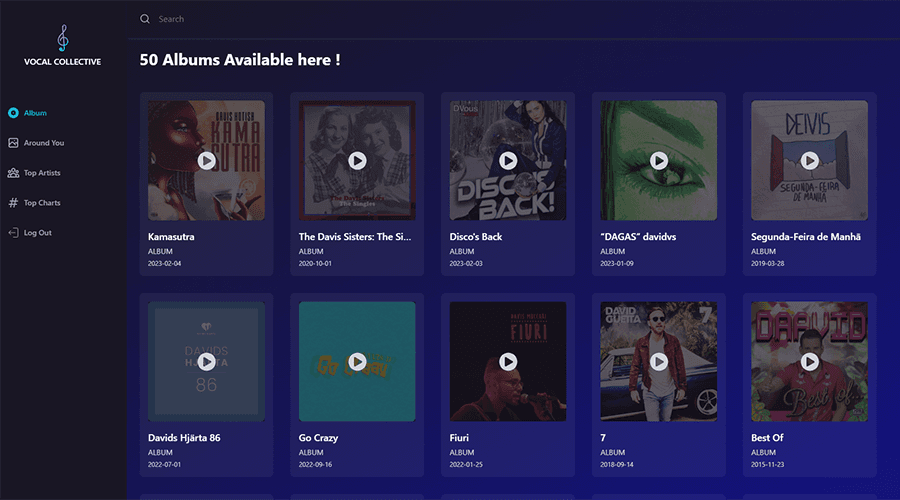Screen dimensions: 900x500
Task: Click the date 2023-01-09
Action: pyautogui.click(x=617, y=263)
